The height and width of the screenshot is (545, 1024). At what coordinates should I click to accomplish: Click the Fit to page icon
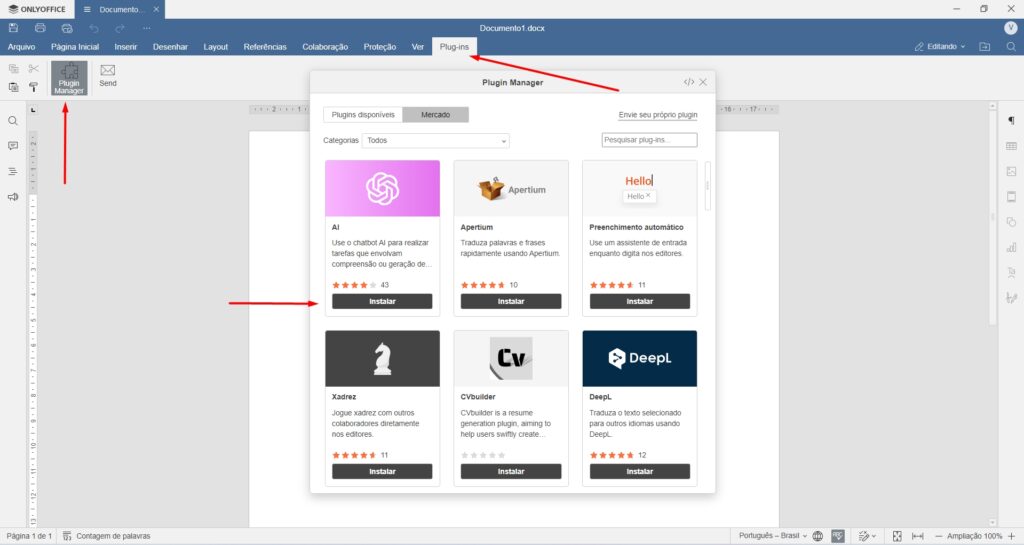coord(897,536)
